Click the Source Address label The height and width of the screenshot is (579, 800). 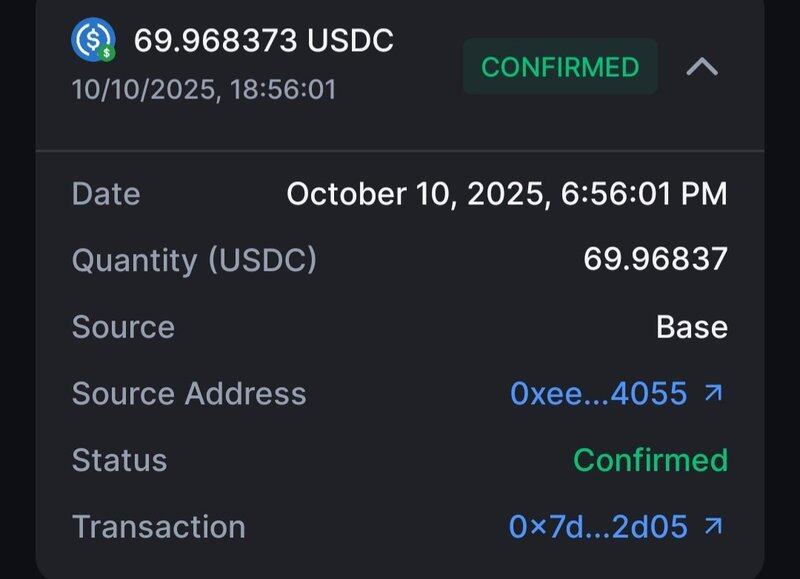(x=189, y=393)
